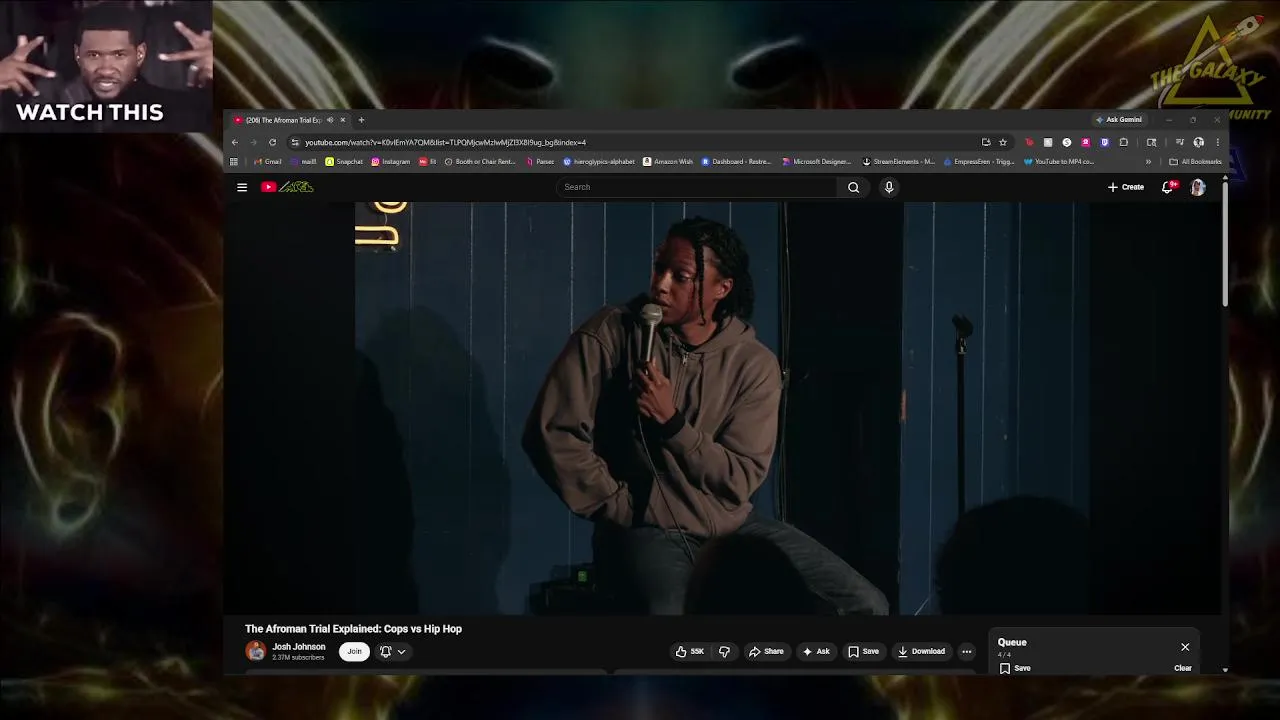Open Josh Johnson channel avatar

[256, 651]
